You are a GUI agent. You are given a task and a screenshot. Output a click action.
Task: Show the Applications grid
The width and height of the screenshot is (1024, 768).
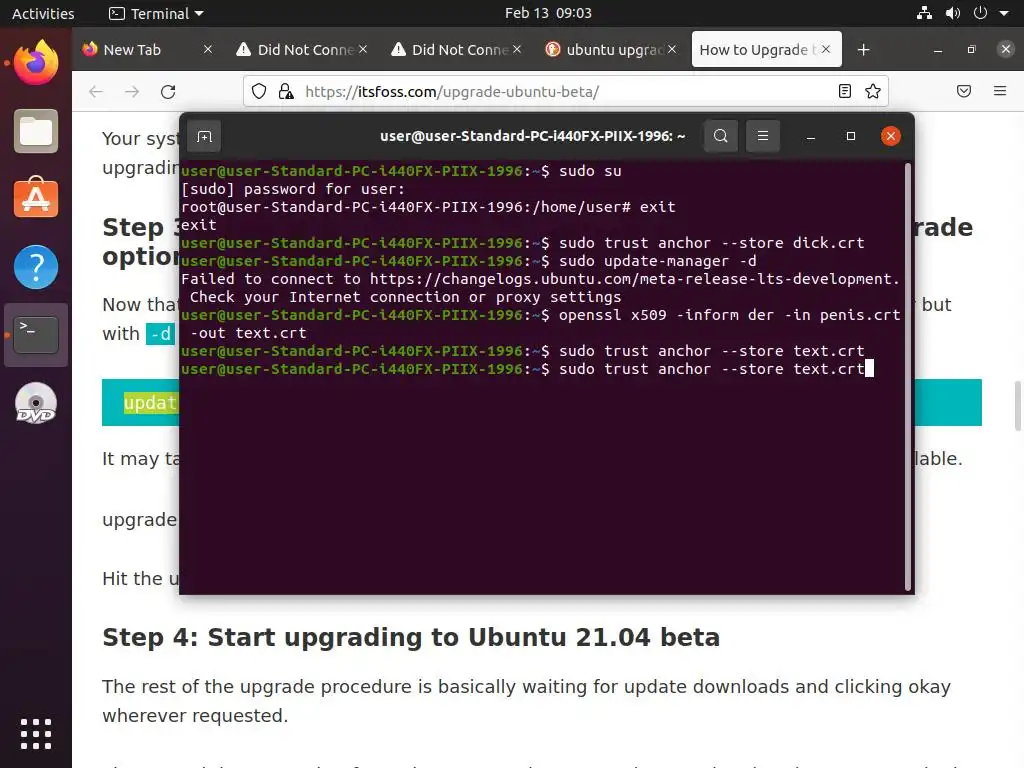[x=36, y=734]
